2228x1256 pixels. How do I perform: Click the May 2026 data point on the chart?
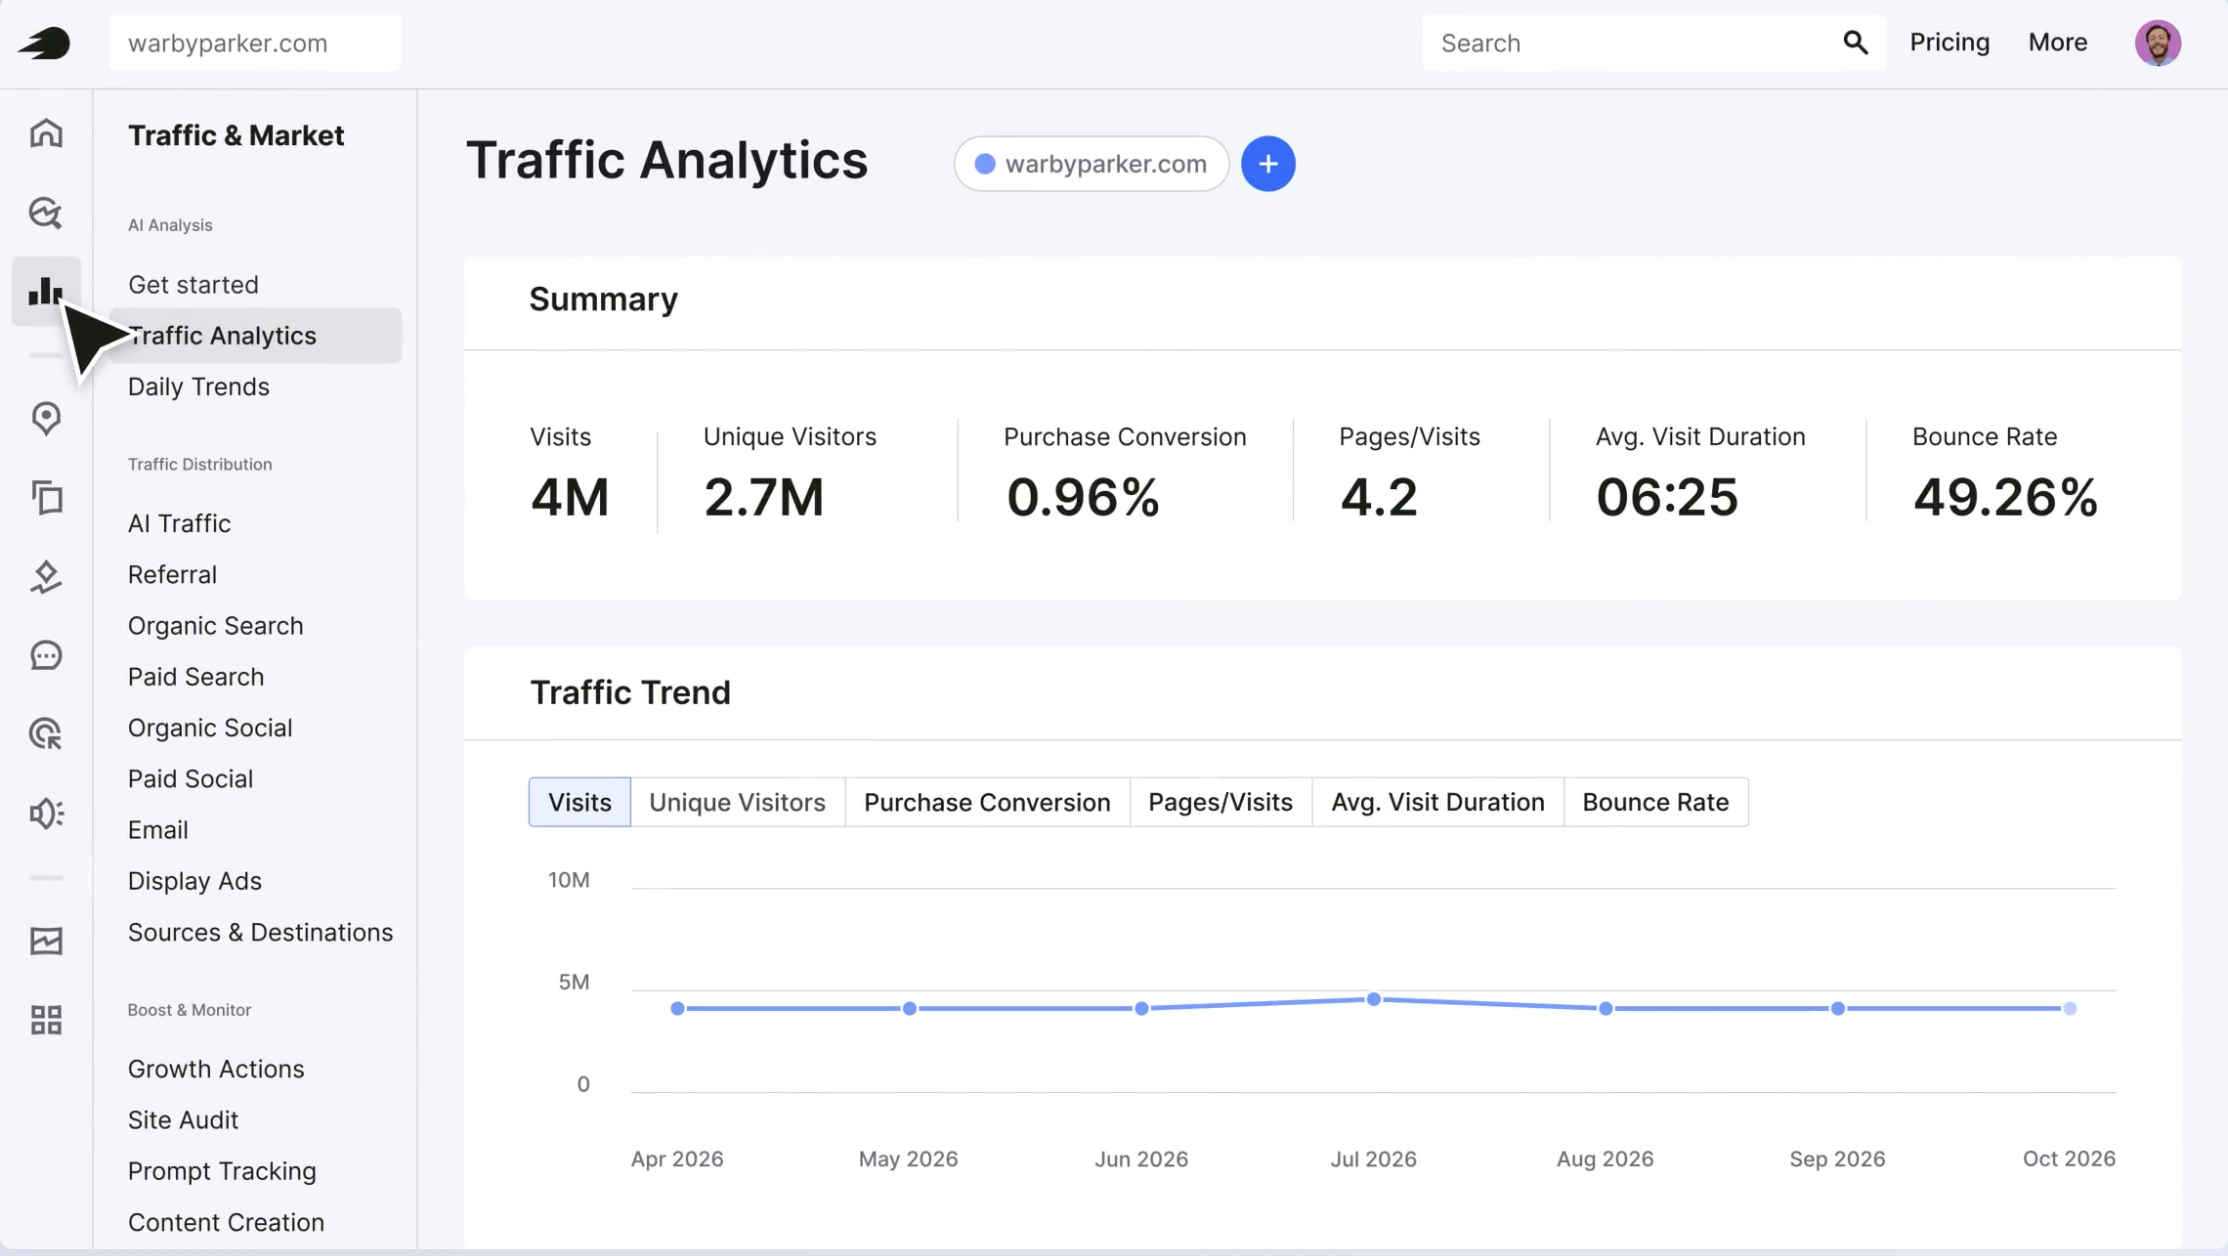910,1008
